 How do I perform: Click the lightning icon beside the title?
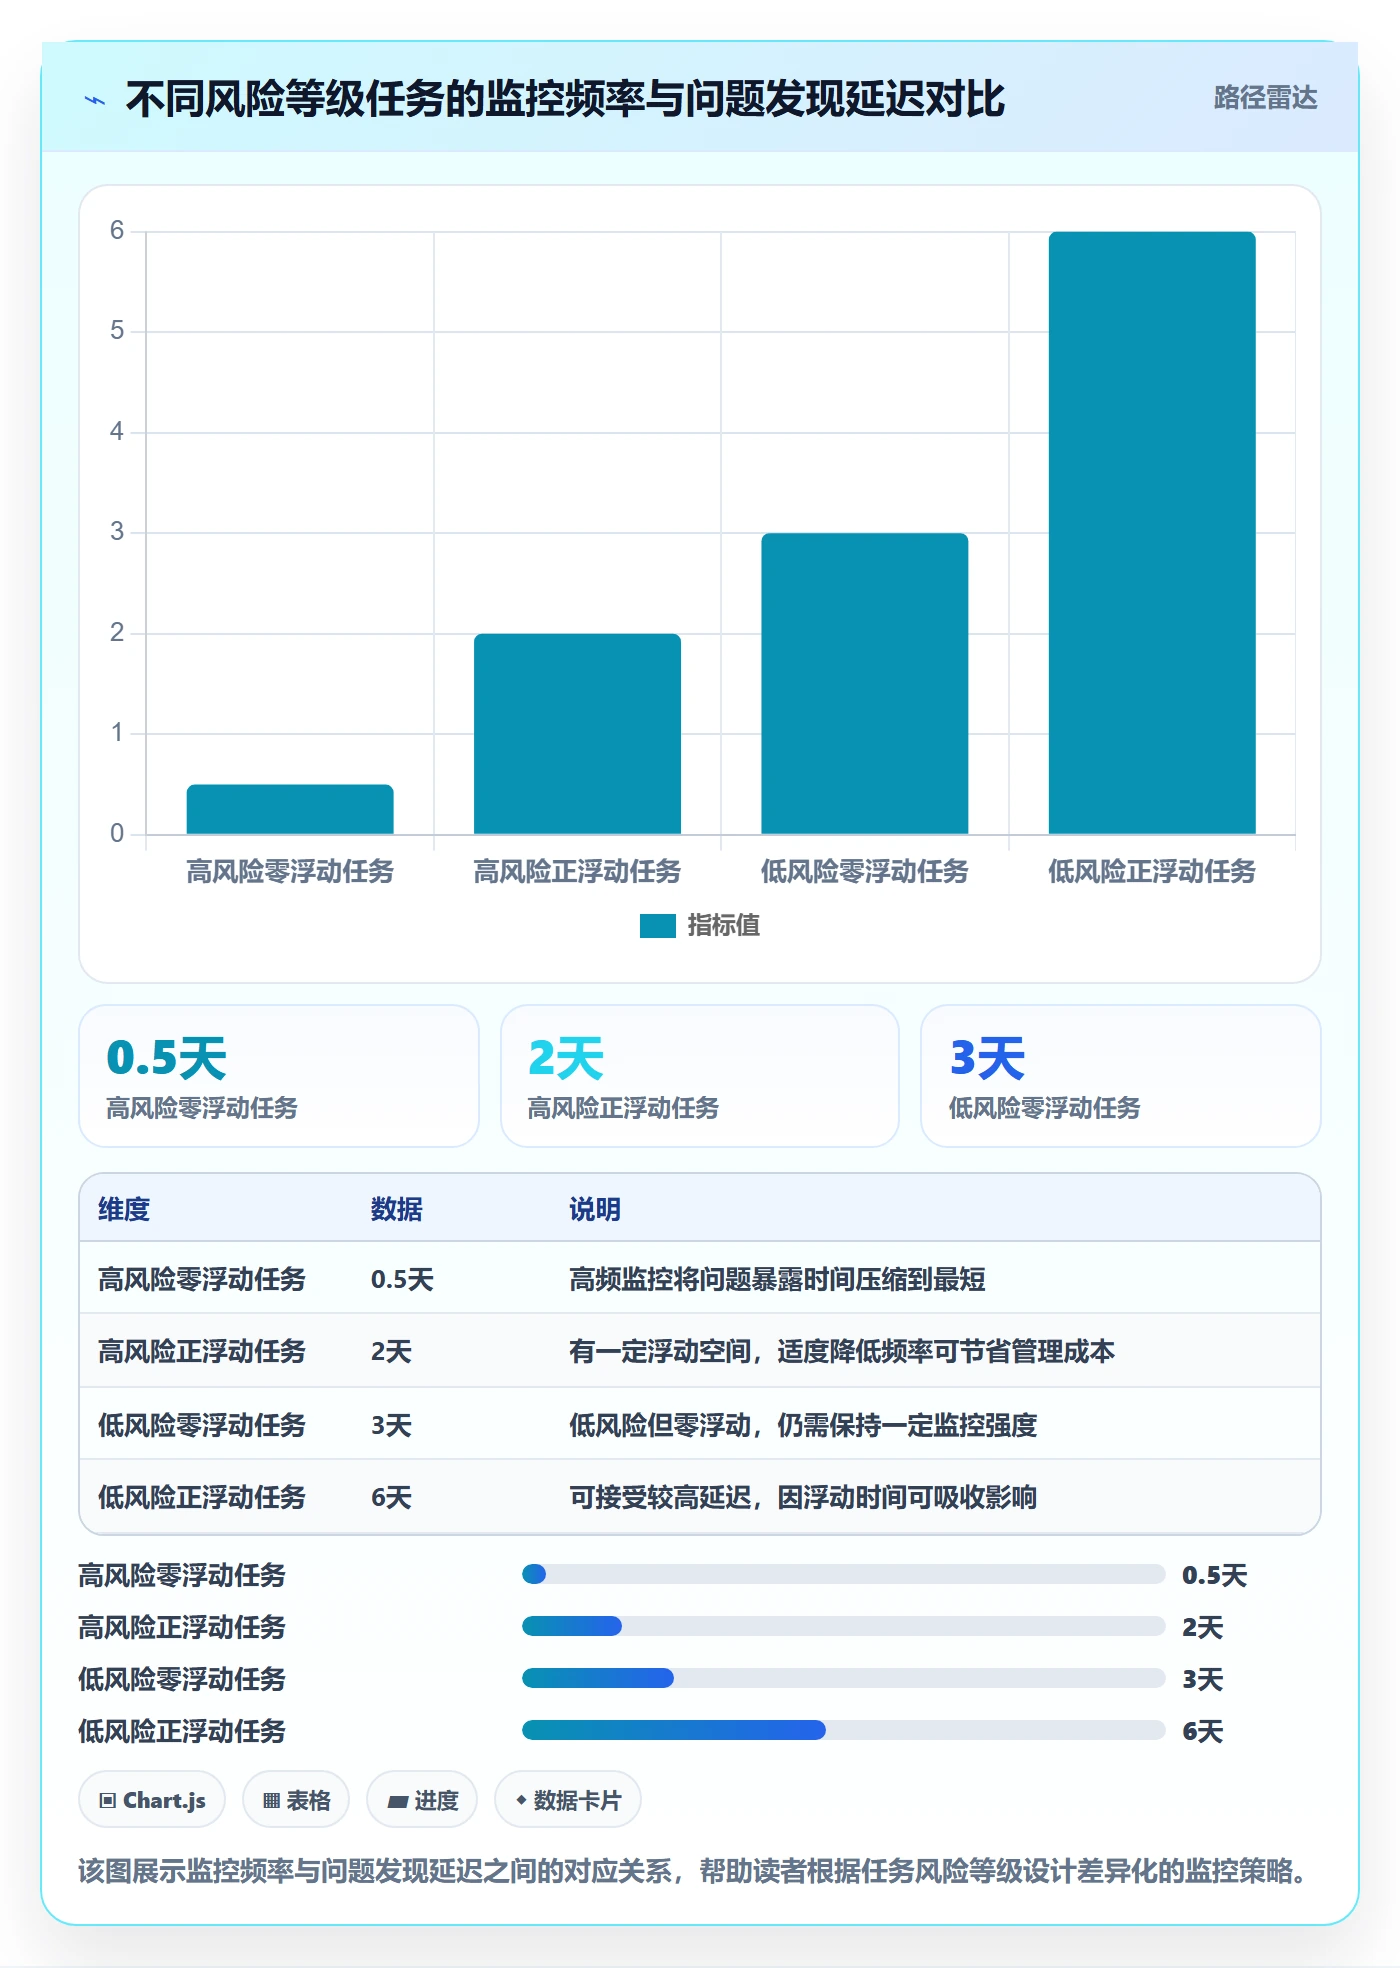click(x=95, y=100)
